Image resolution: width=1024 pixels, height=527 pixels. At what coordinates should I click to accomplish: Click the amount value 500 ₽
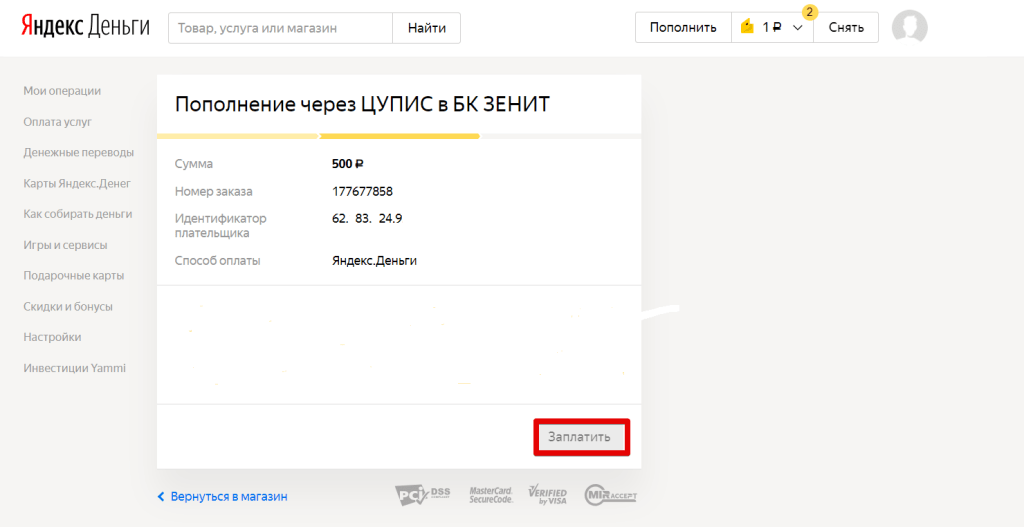click(x=347, y=164)
